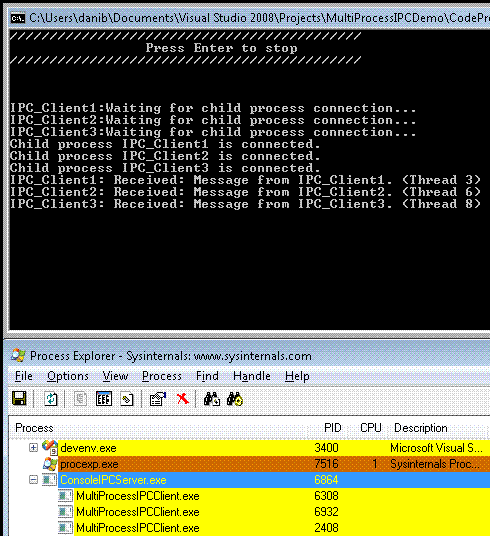Select MultiProcessIPCClient.exe with PID 2408
490x538 pixels.
pos(282,528)
